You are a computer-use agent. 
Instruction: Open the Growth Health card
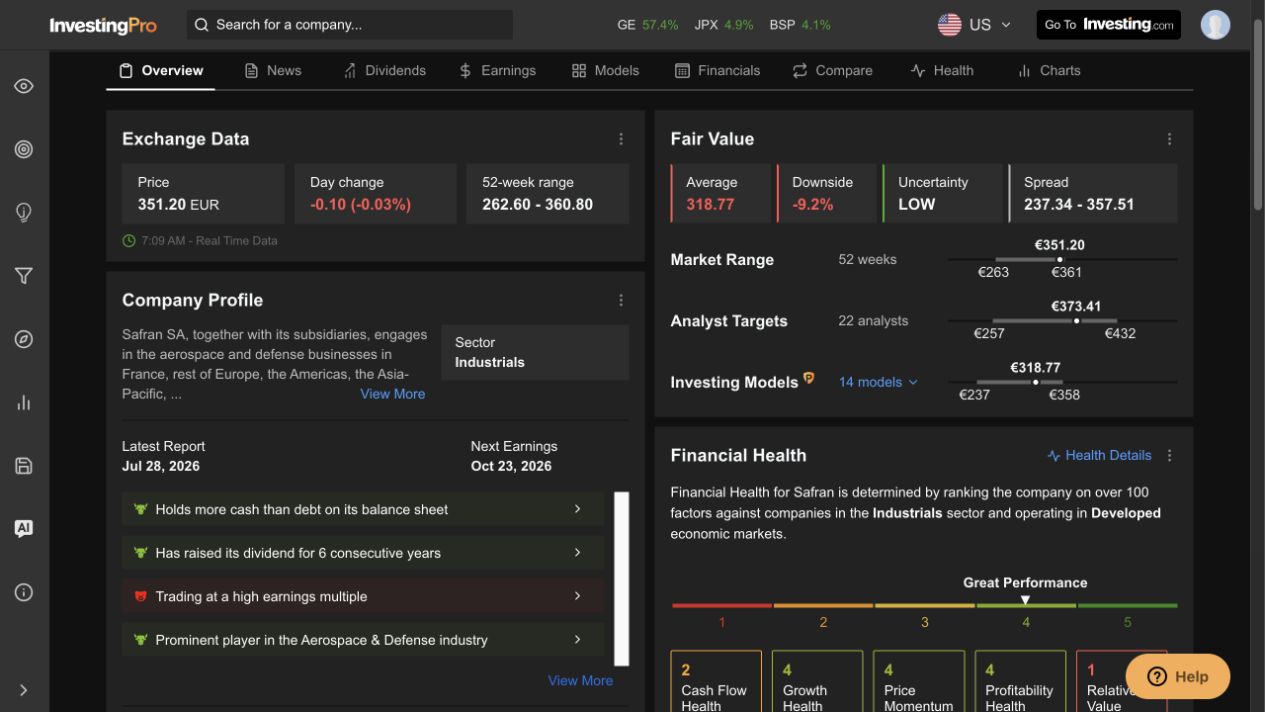[x=817, y=682]
